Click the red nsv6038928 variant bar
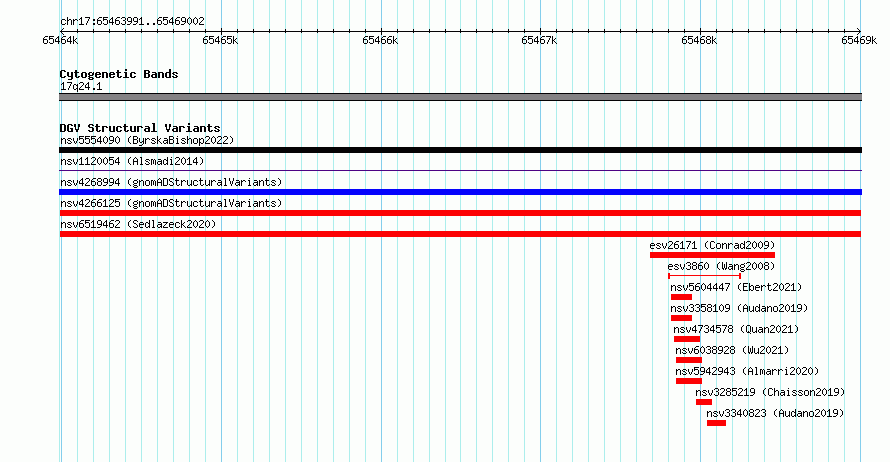Image resolution: width=890 pixels, height=462 pixels. point(689,360)
